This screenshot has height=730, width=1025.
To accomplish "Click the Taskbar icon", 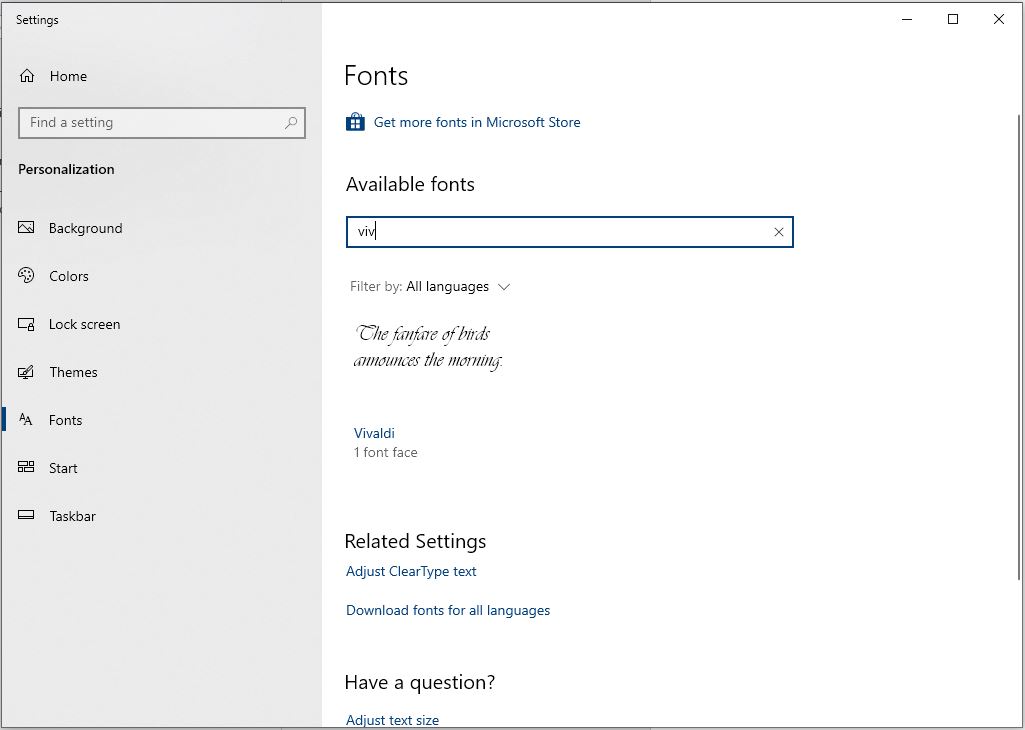I will click(x=27, y=516).
